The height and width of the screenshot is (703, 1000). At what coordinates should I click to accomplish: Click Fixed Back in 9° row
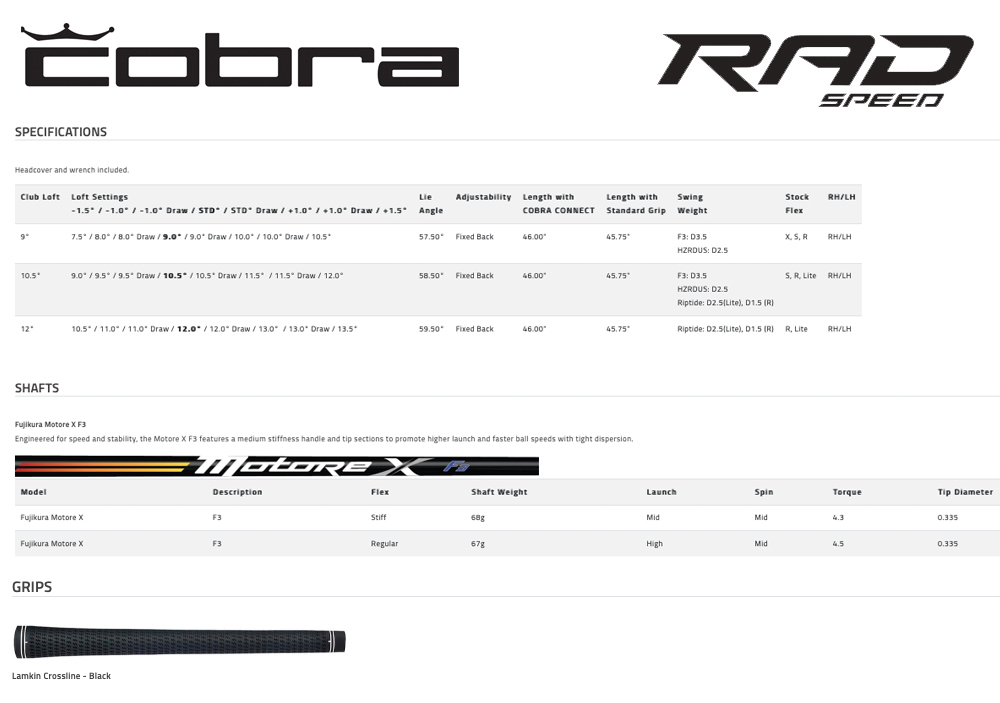pos(474,237)
